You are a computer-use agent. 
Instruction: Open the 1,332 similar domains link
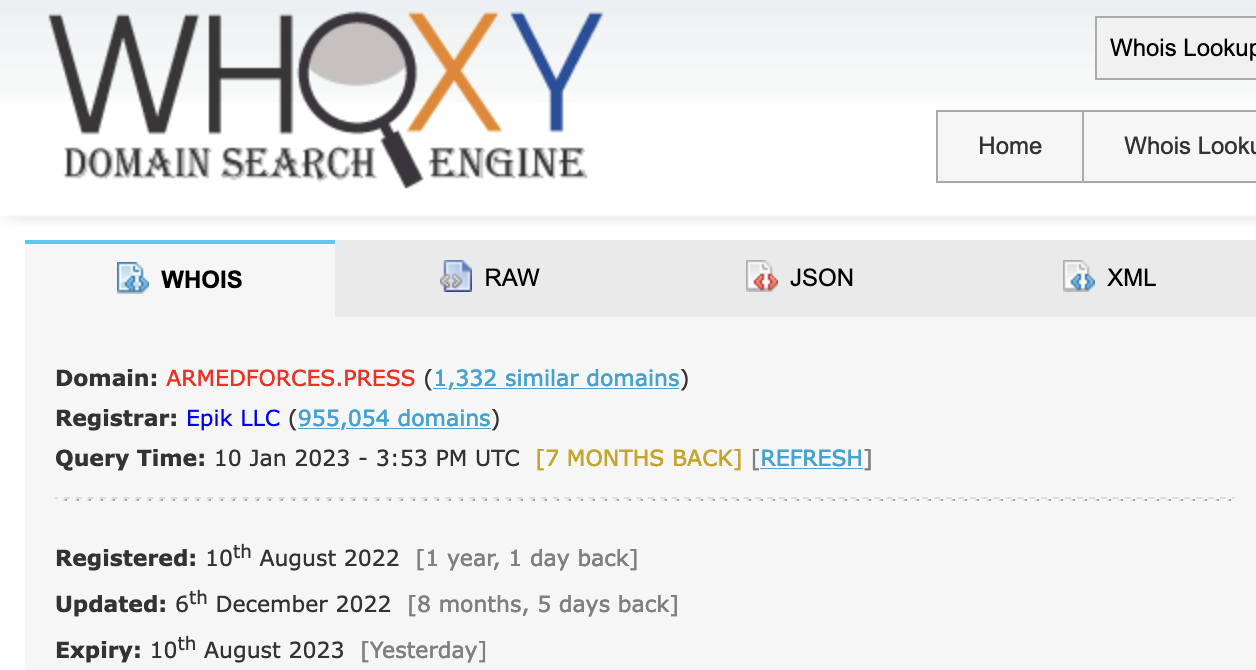(557, 378)
